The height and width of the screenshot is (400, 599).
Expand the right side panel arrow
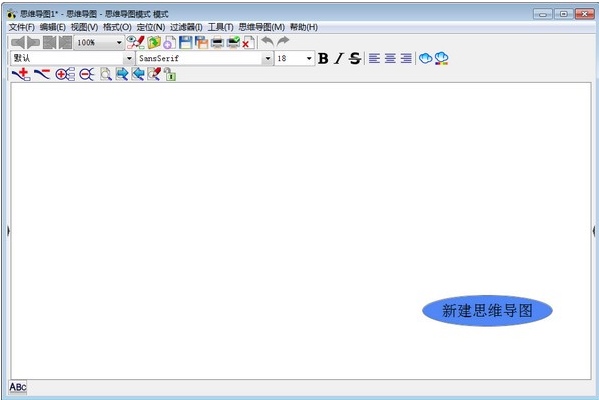594,230
